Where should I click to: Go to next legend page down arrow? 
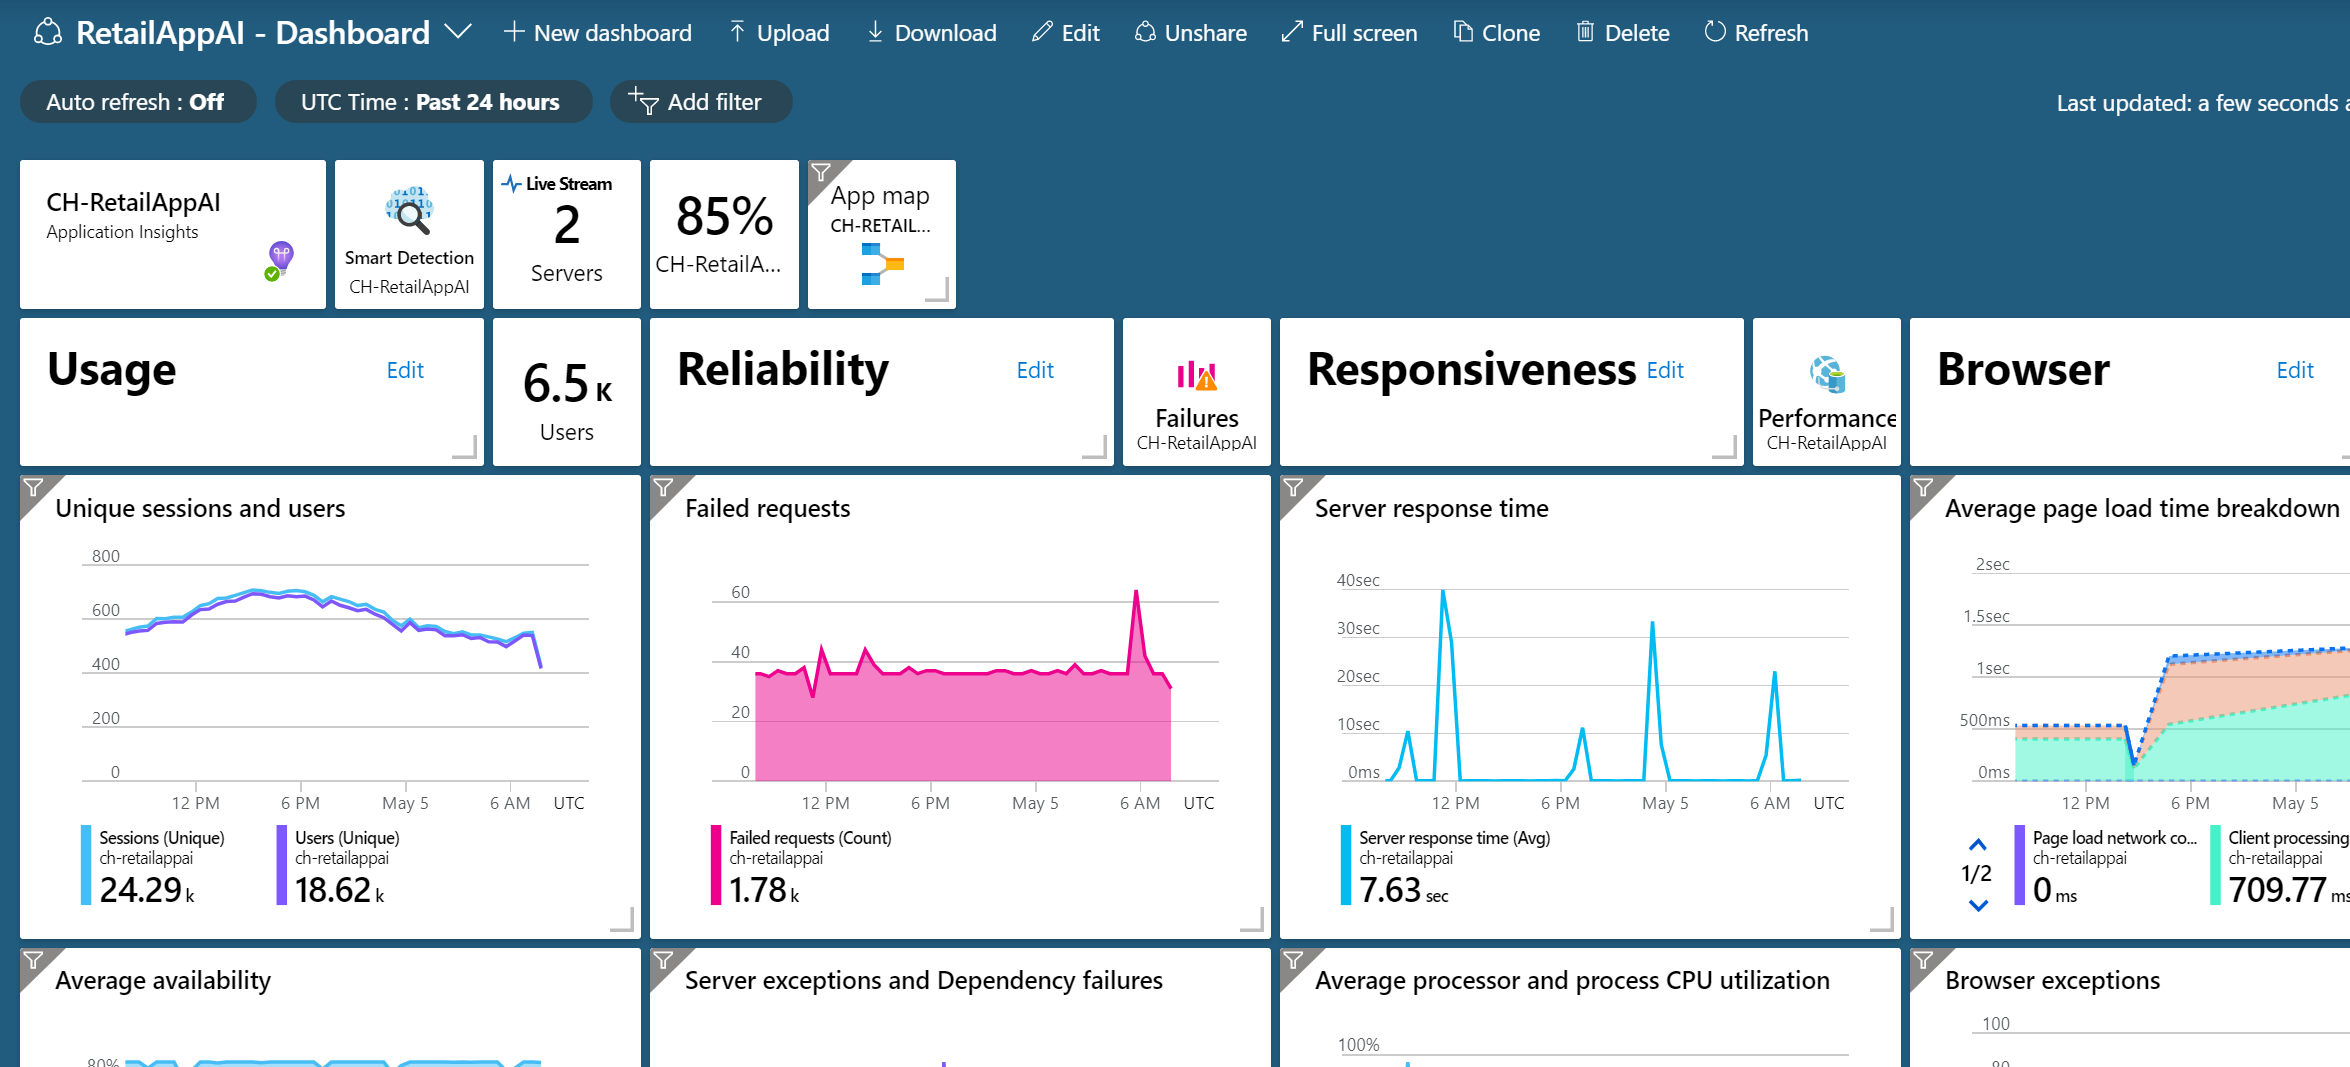click(x=1977, y=906)
